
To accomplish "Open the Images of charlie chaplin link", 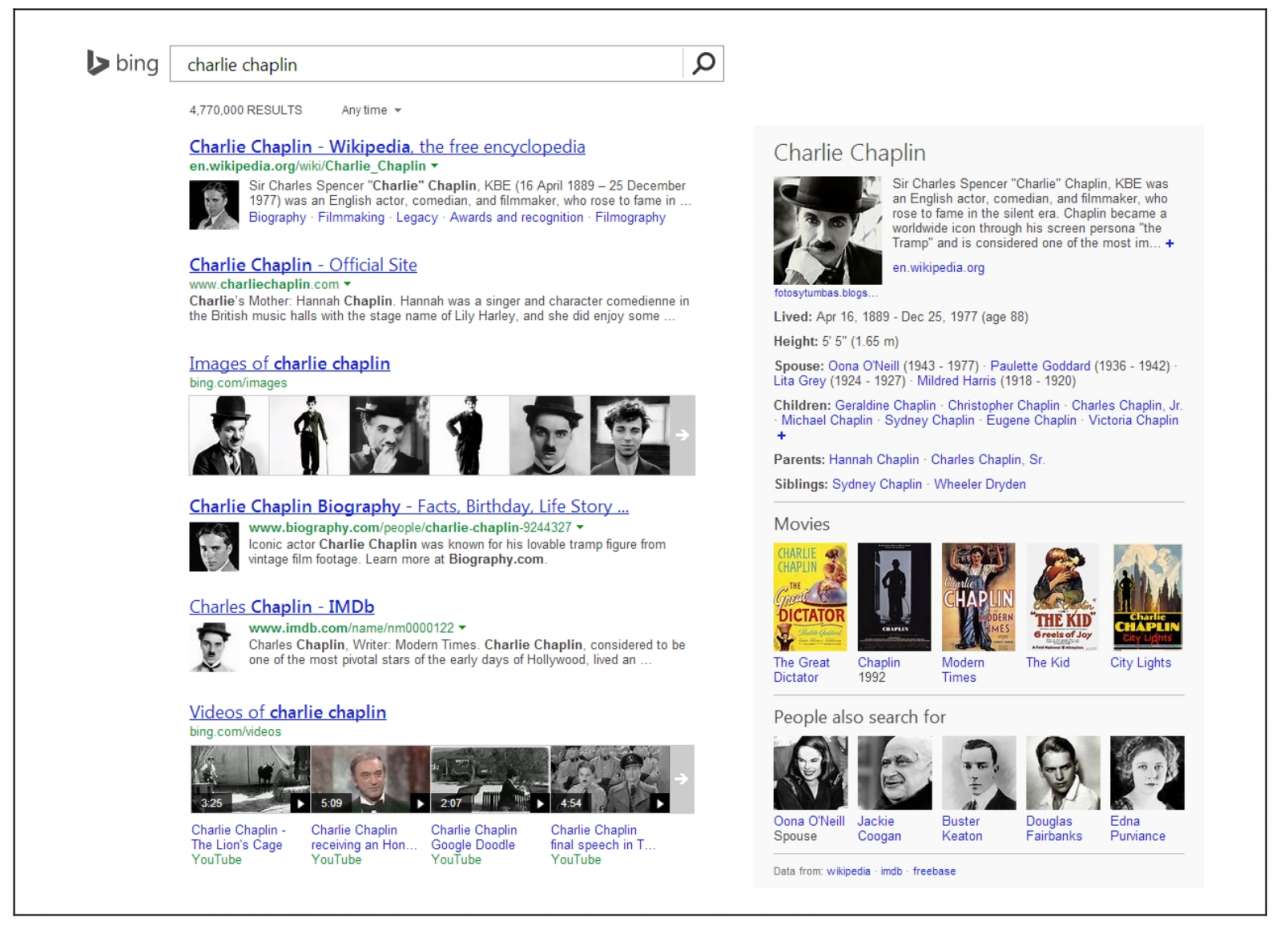I will point(290,364).
